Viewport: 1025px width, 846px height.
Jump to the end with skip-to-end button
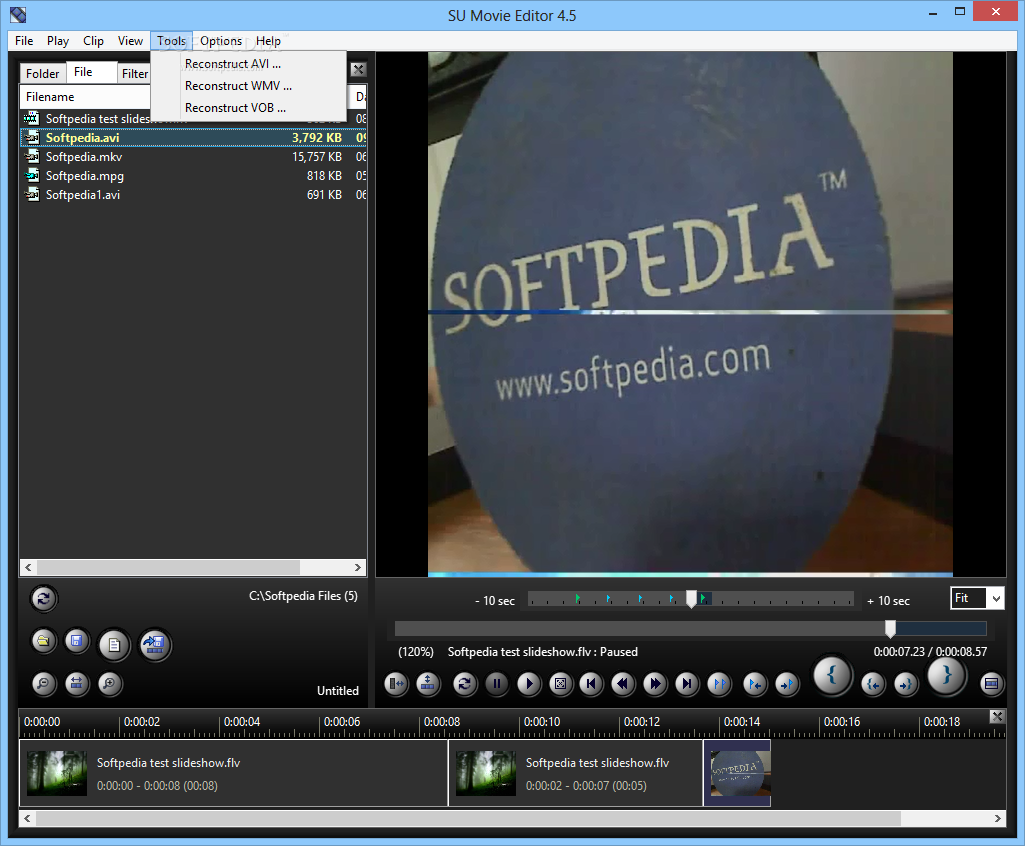coord(687,684)
